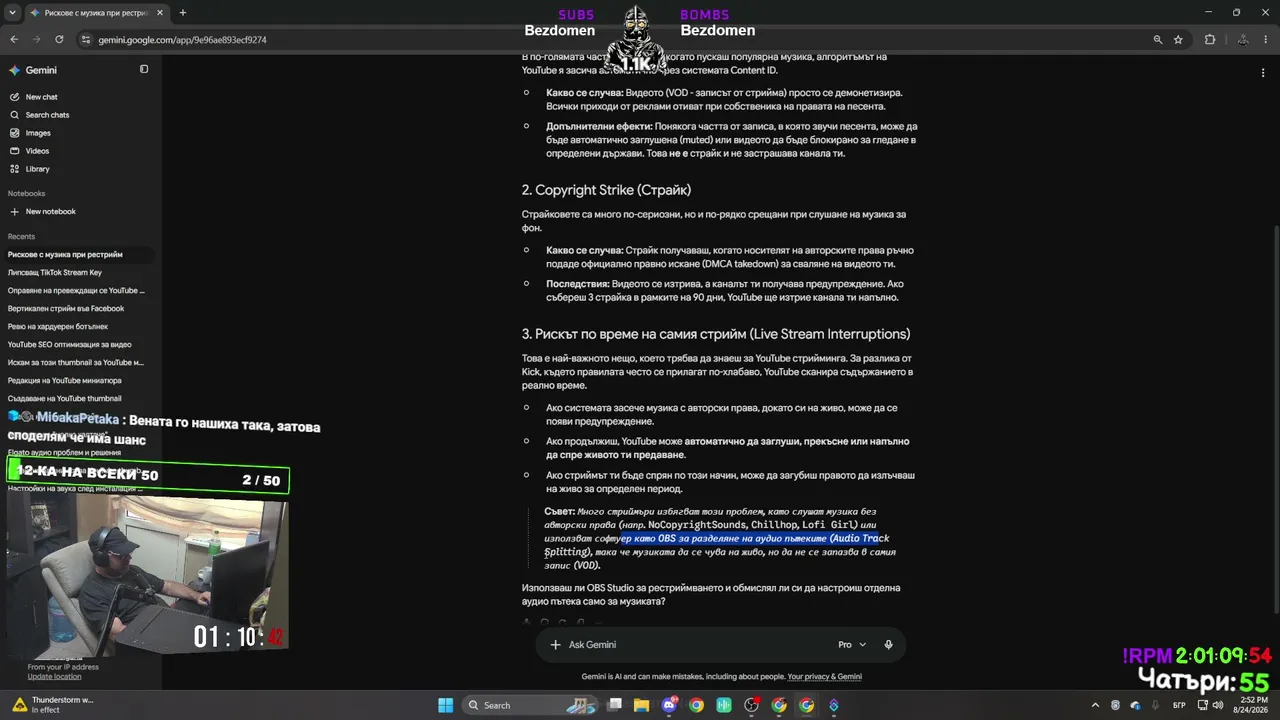Open the clock and date panel
The height and width of the screenshot is (720, 1280).
coord(1250,705)
